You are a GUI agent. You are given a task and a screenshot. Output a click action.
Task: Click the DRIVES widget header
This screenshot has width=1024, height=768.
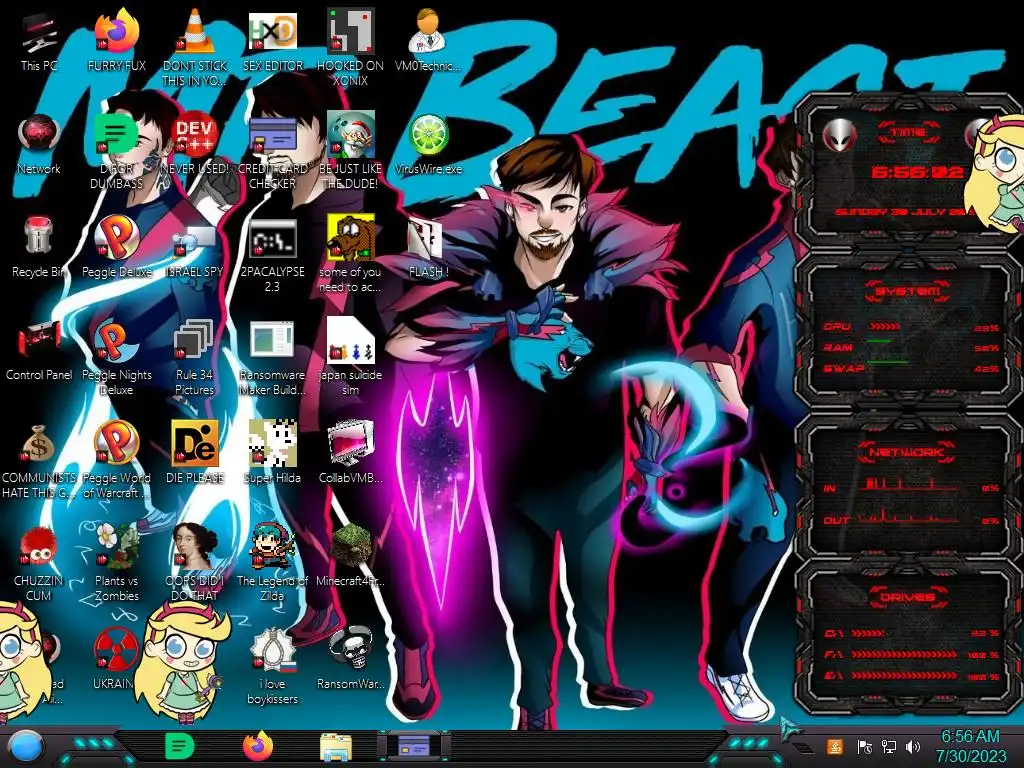(907, 597)
